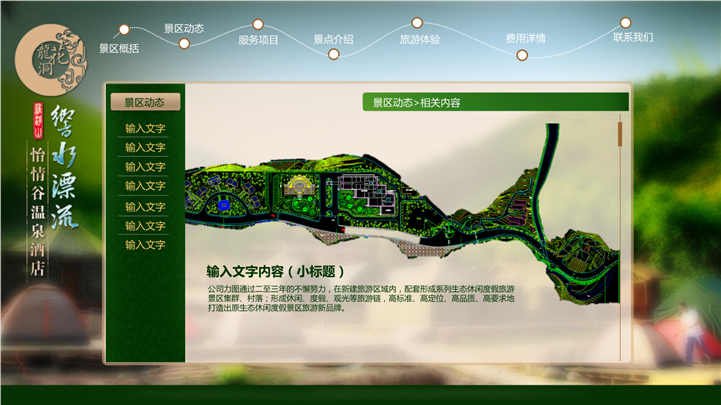Click the 输入文字内容（小标题）heading
Image resolution: width=721 pixels, height=405 pixels.
pyautogui.click(x=275, y=271)
